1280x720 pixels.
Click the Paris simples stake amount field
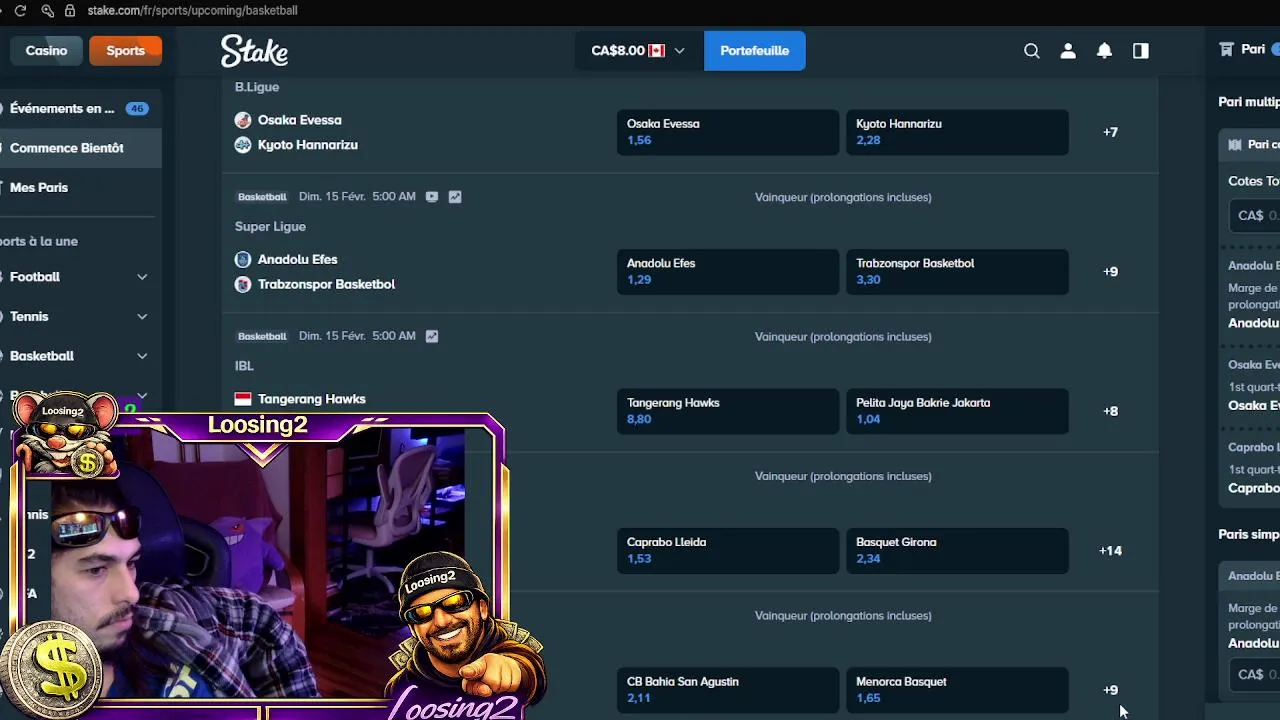click(x=1255, y=675)
